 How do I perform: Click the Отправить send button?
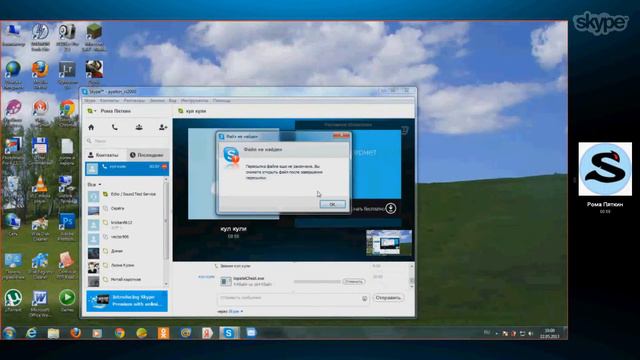pyautogui.click(x=388, y=298)
